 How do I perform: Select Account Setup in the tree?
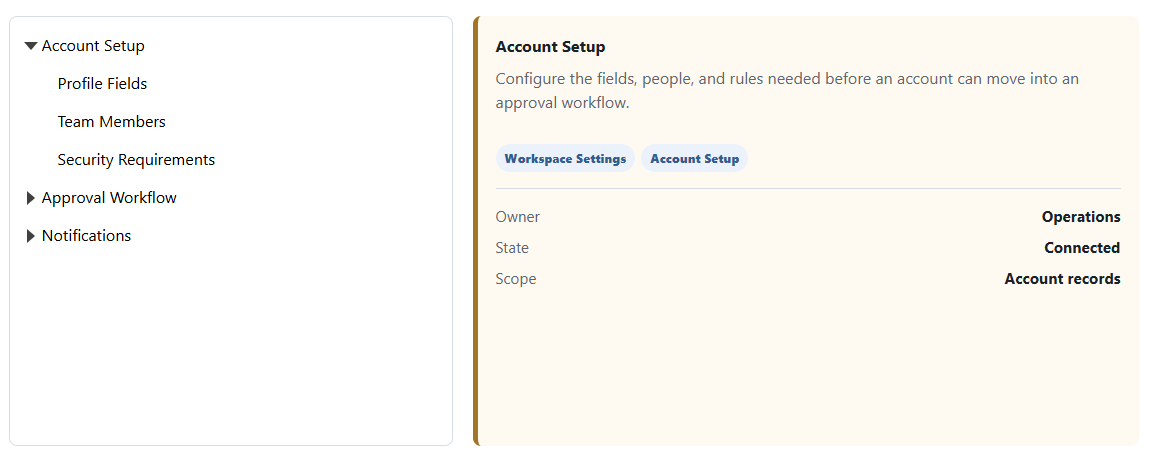[93, 45]
